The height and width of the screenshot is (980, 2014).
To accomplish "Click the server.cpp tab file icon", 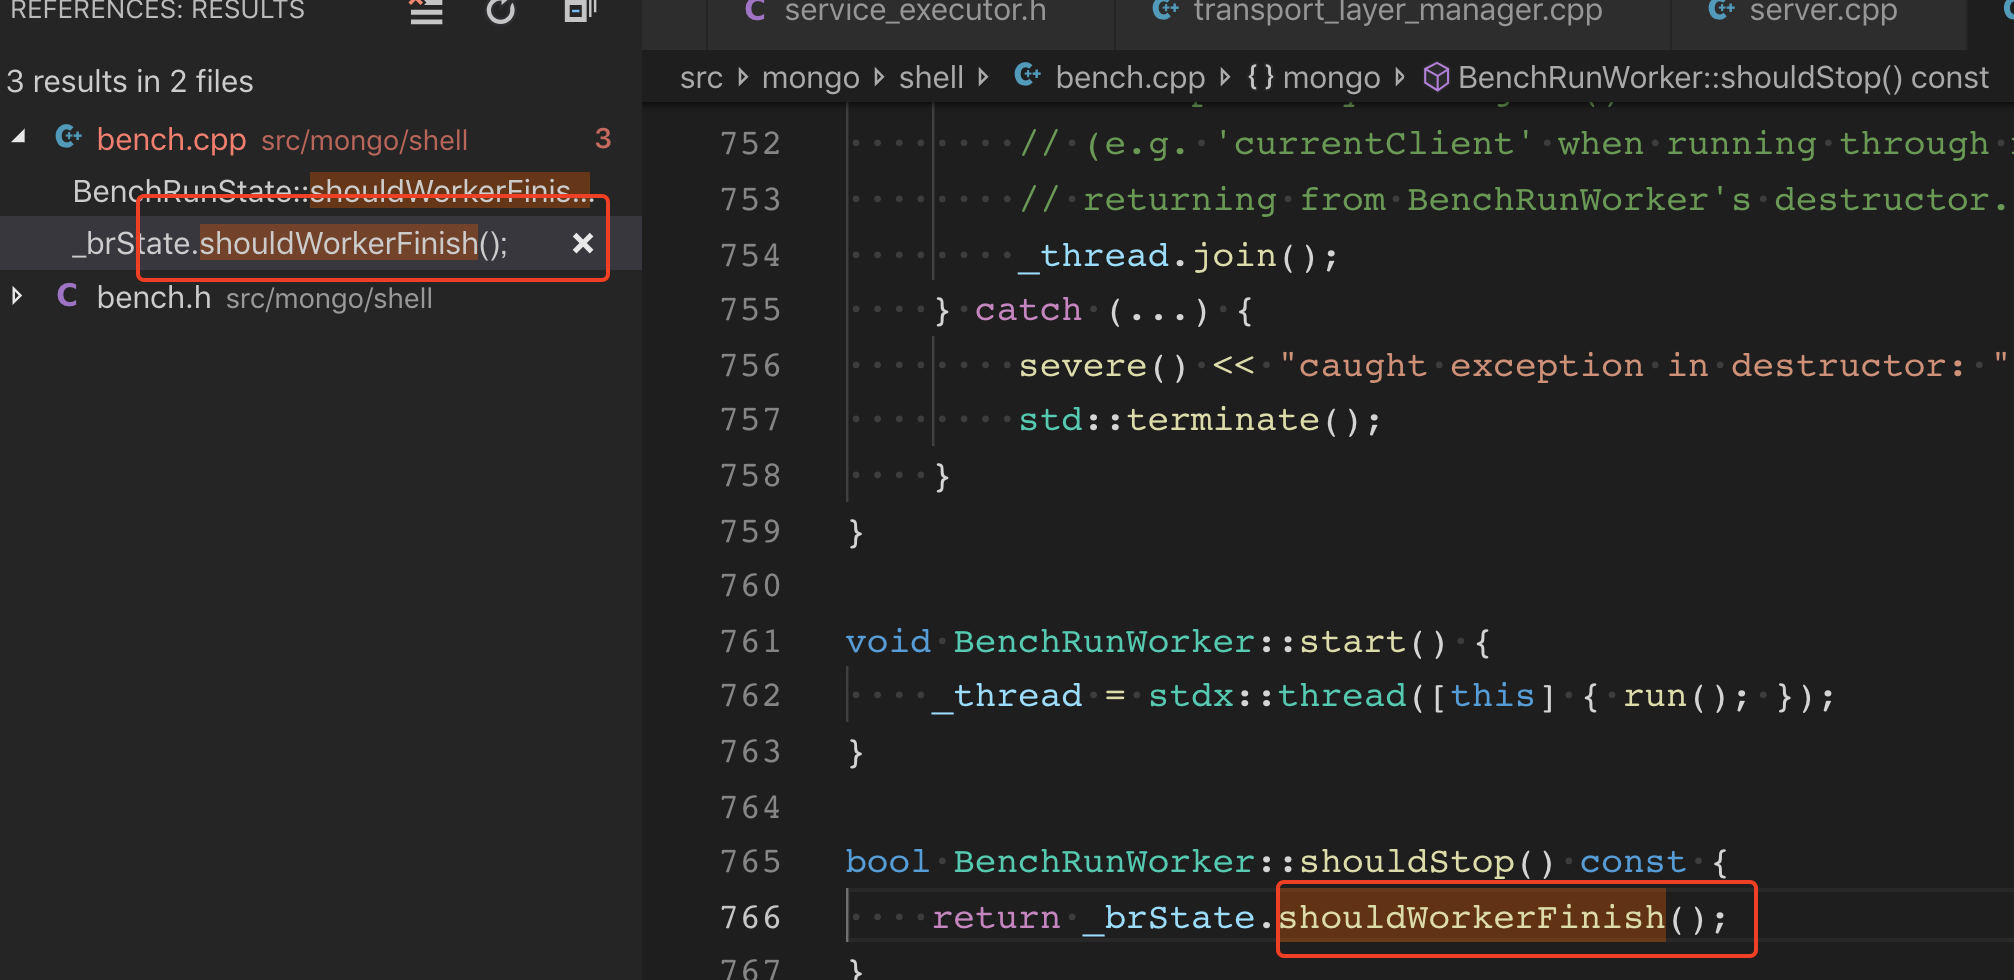I will pyautogui.click(x=1721, y=10).
